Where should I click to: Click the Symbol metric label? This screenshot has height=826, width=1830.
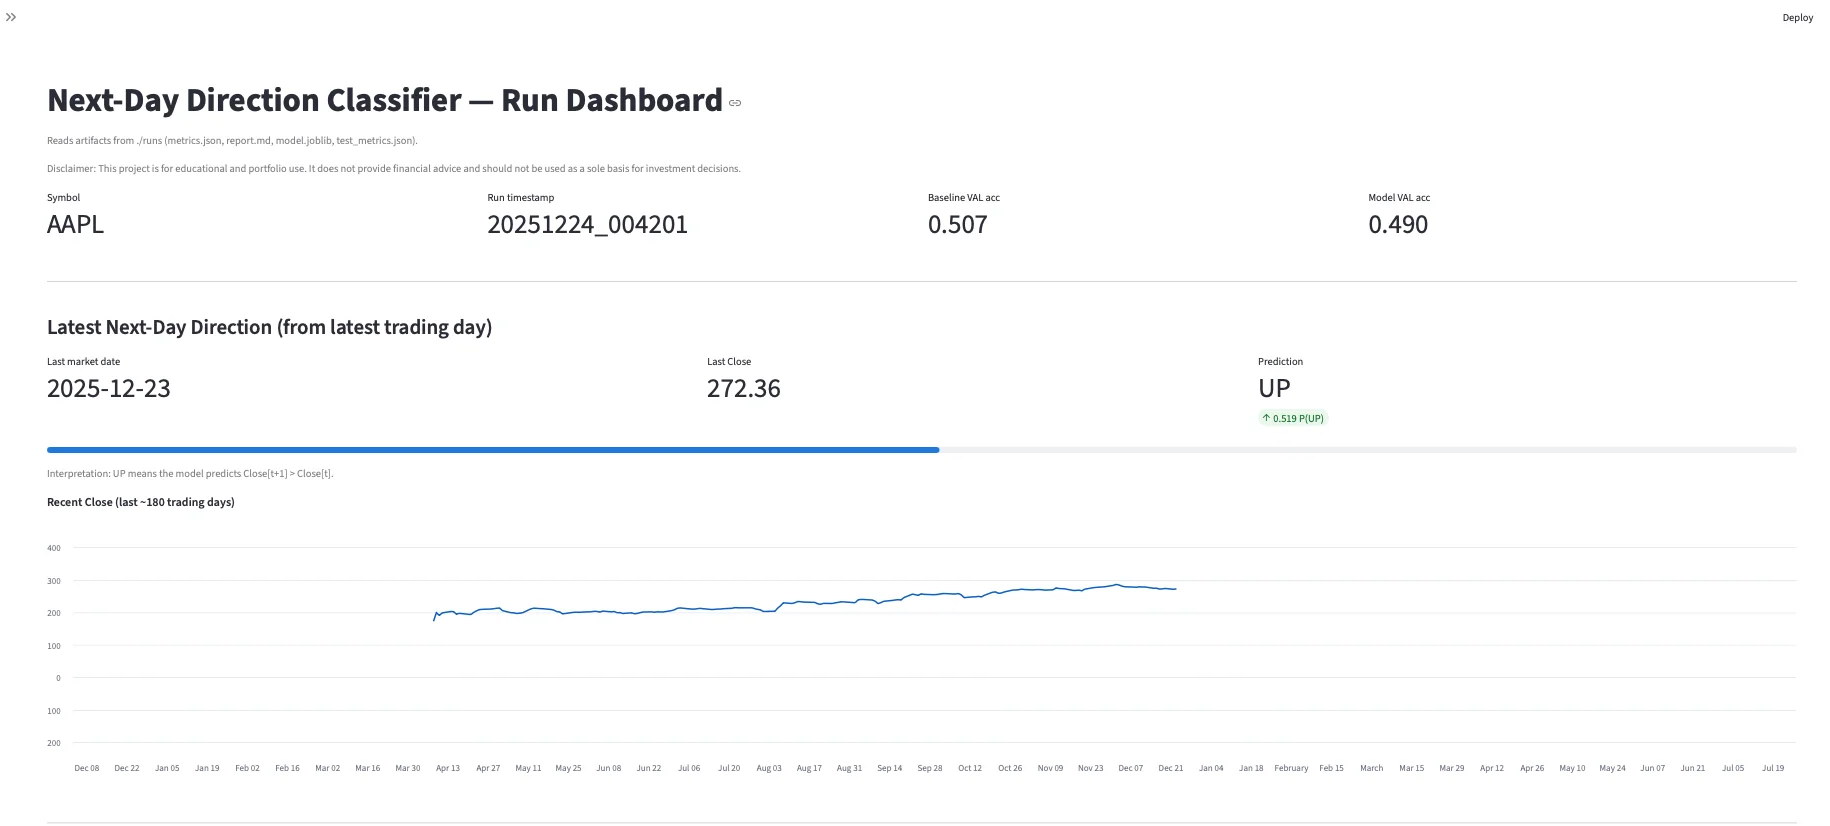pyautogui.click(x=63, y=198)
